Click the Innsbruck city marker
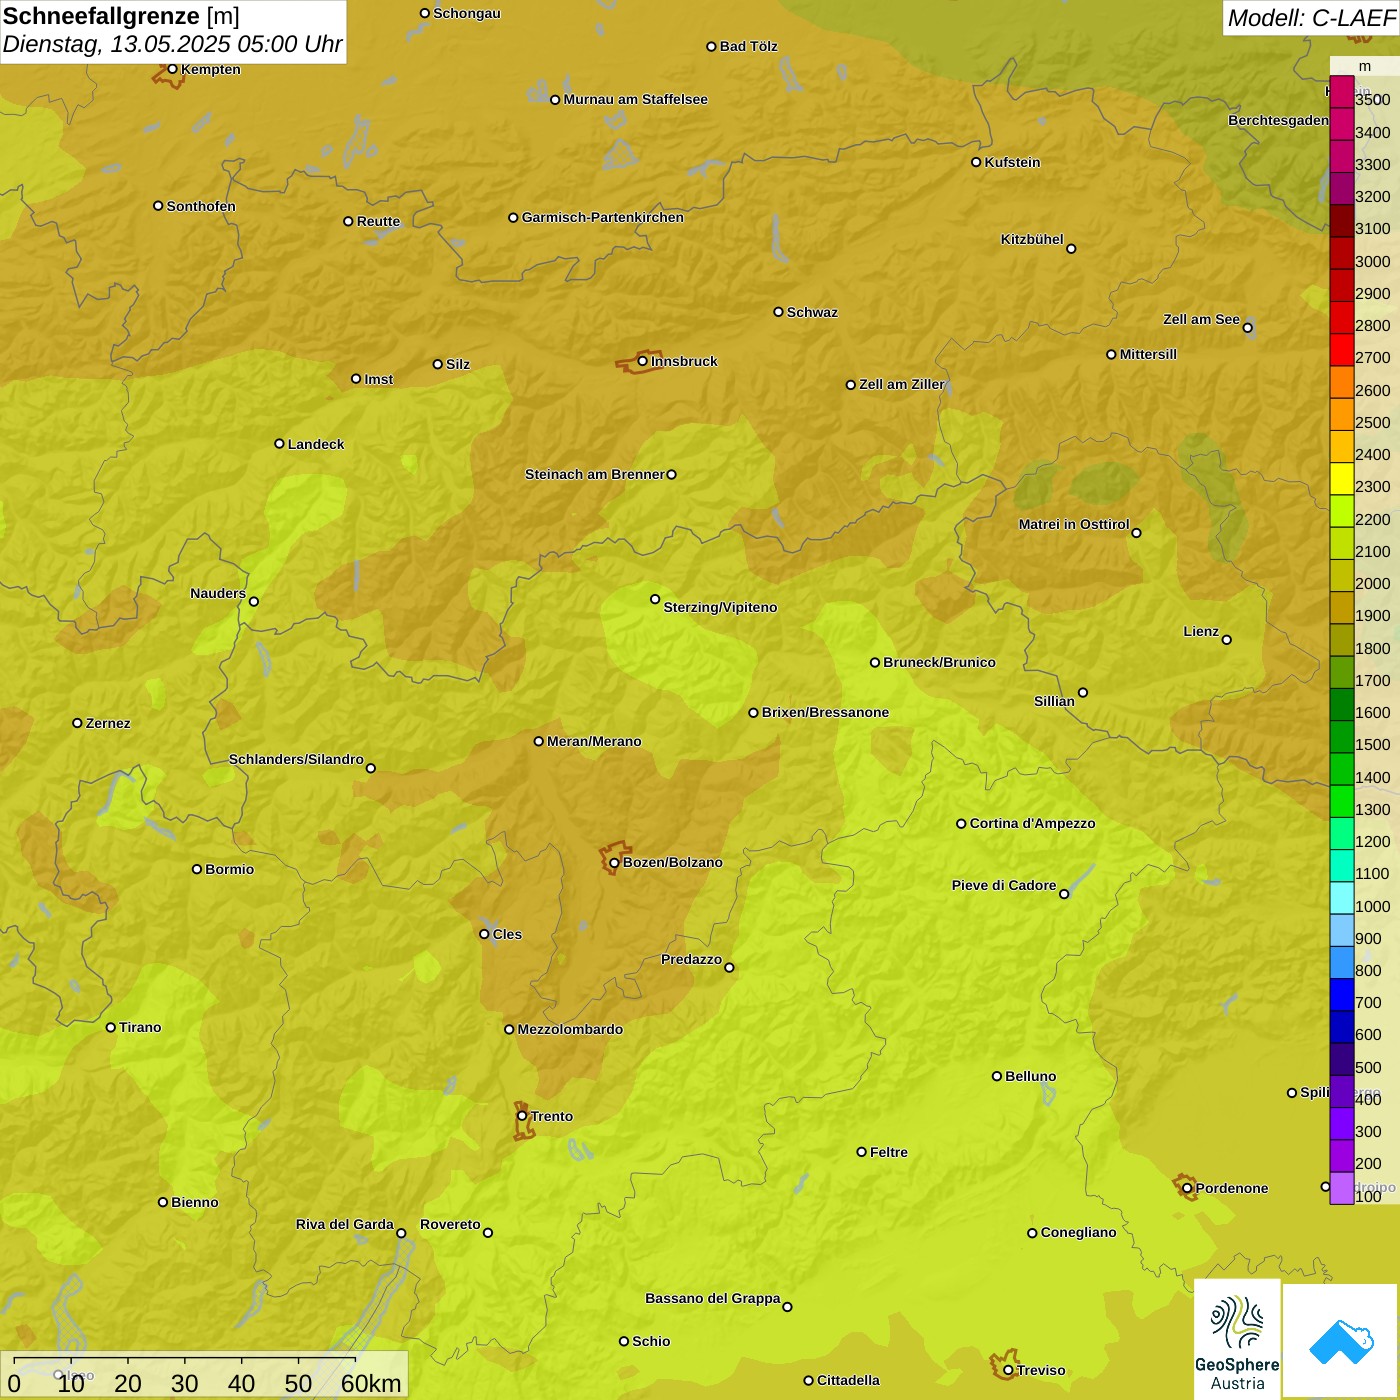Screen dimensions: 1400x1400 (642, 361)
